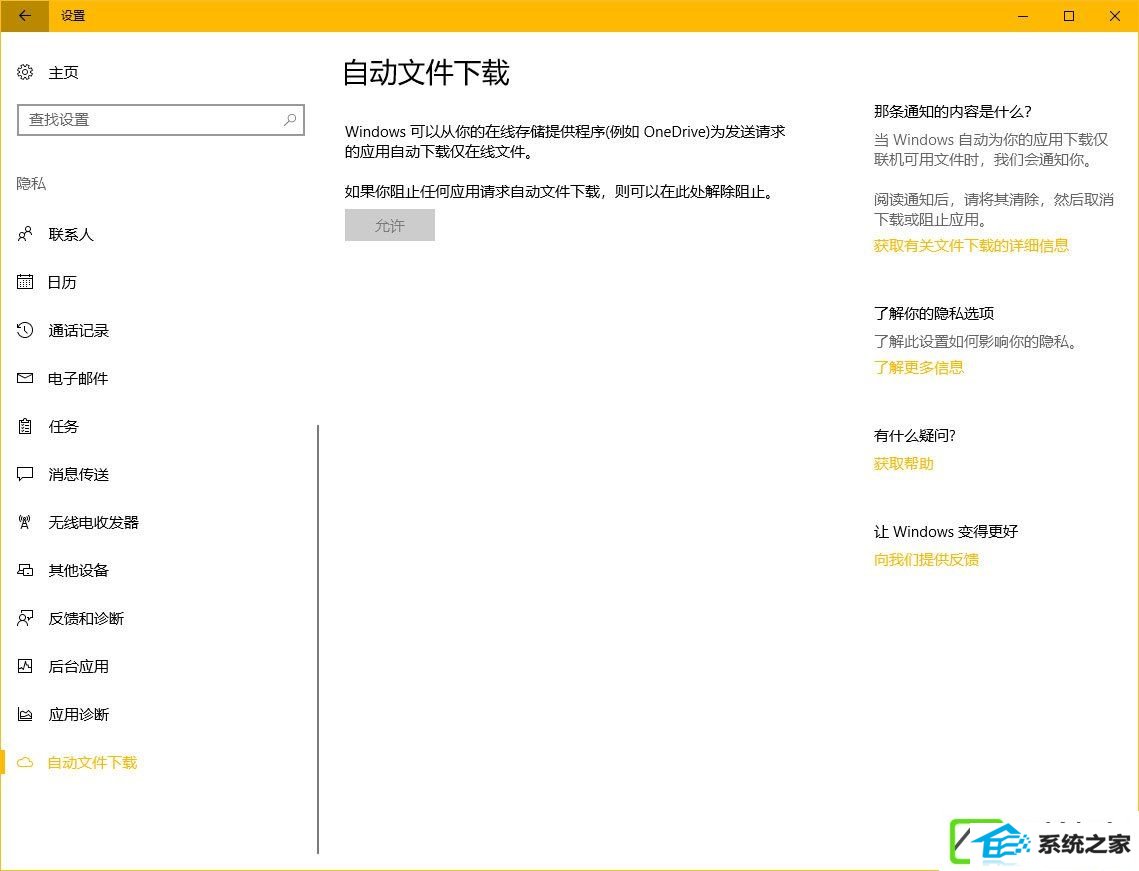Screen dimensions: 1139x871
Task: Open 反馈和诊断 settings
Action: pyautogui.click(x=86, y=618)
